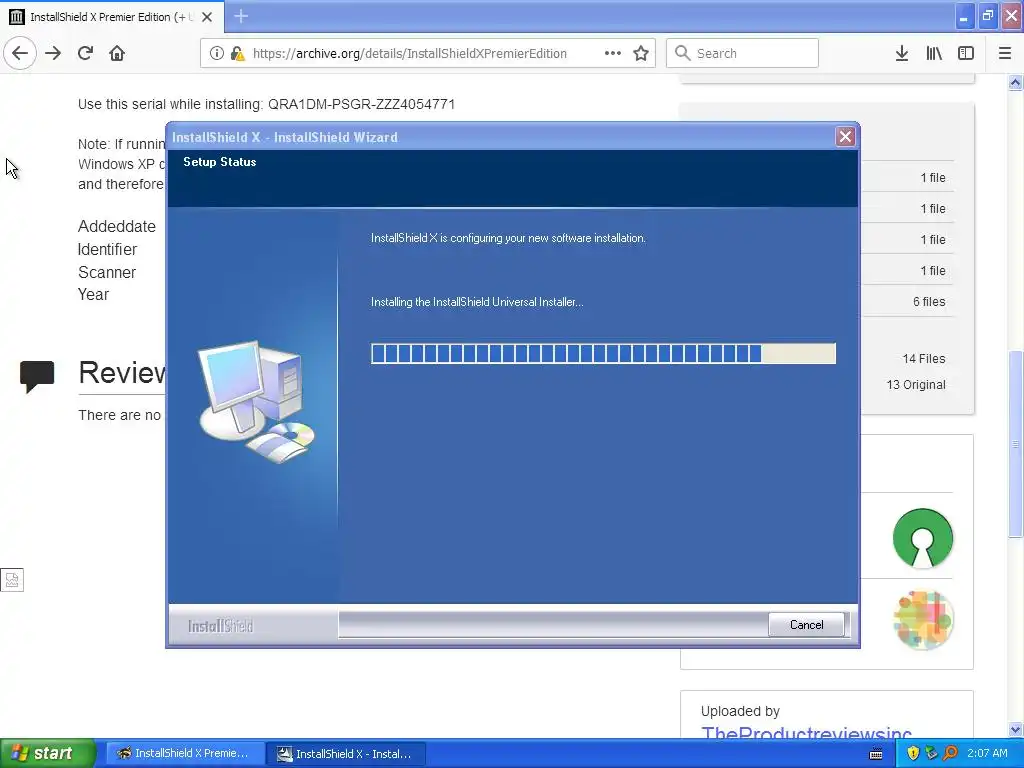Viewport: 1024px width, 768px height.
Task: Open page actions three-dot menu
Action: pos(613,53)
